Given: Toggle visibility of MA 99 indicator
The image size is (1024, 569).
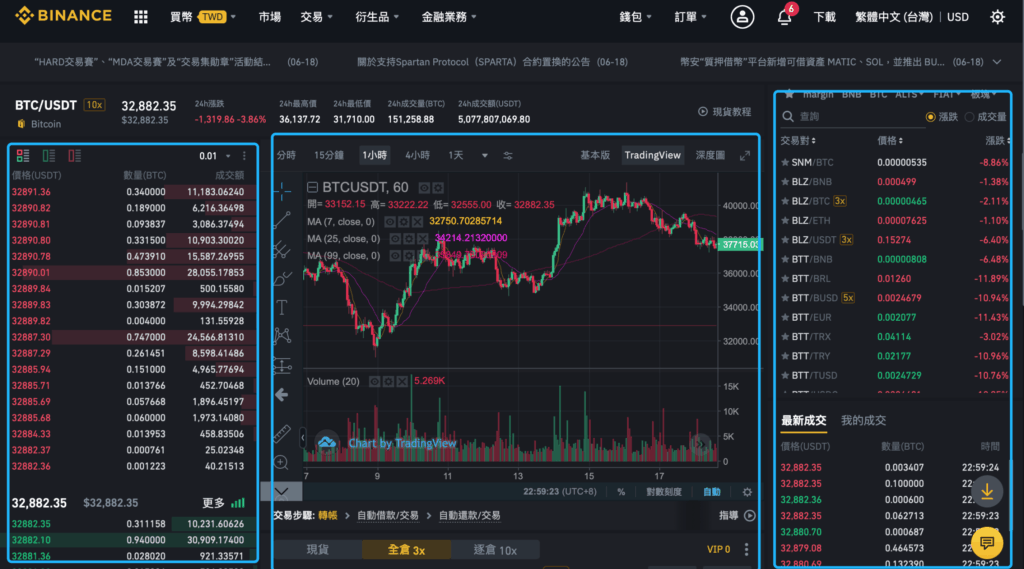Looking at the screenshot, I should coord(395,256).
